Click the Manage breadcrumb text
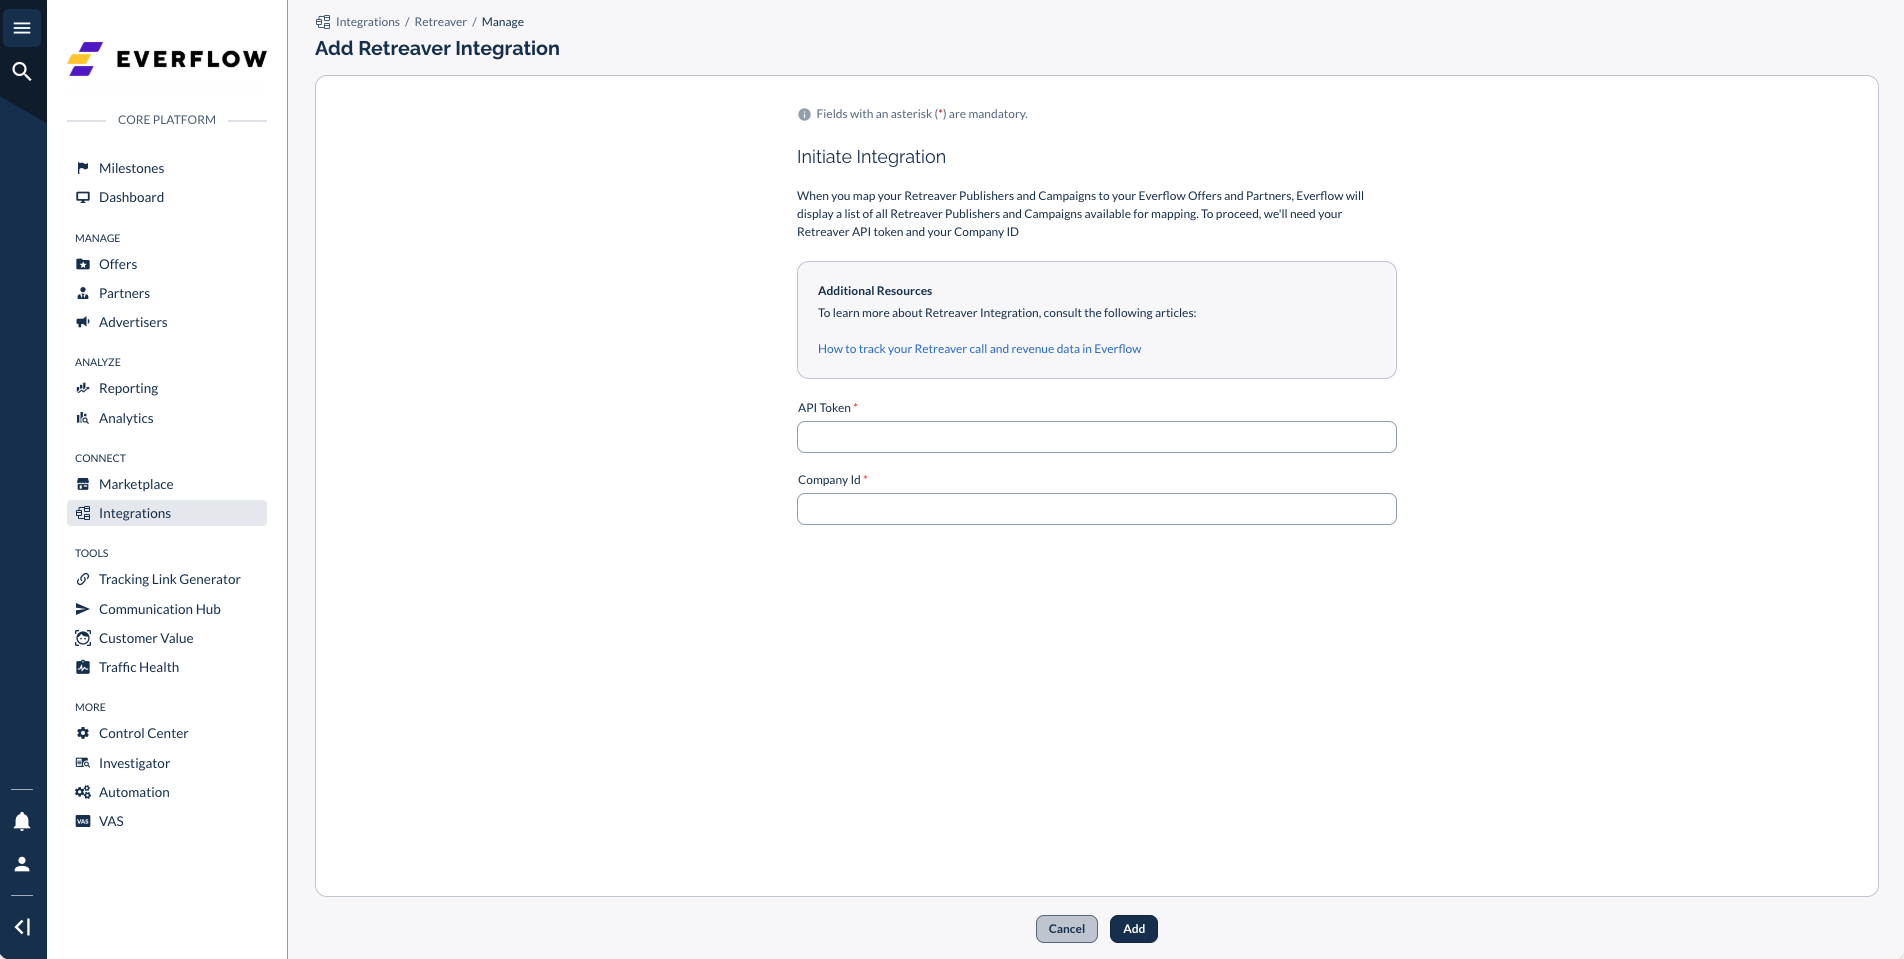 [x=503, y=22]
